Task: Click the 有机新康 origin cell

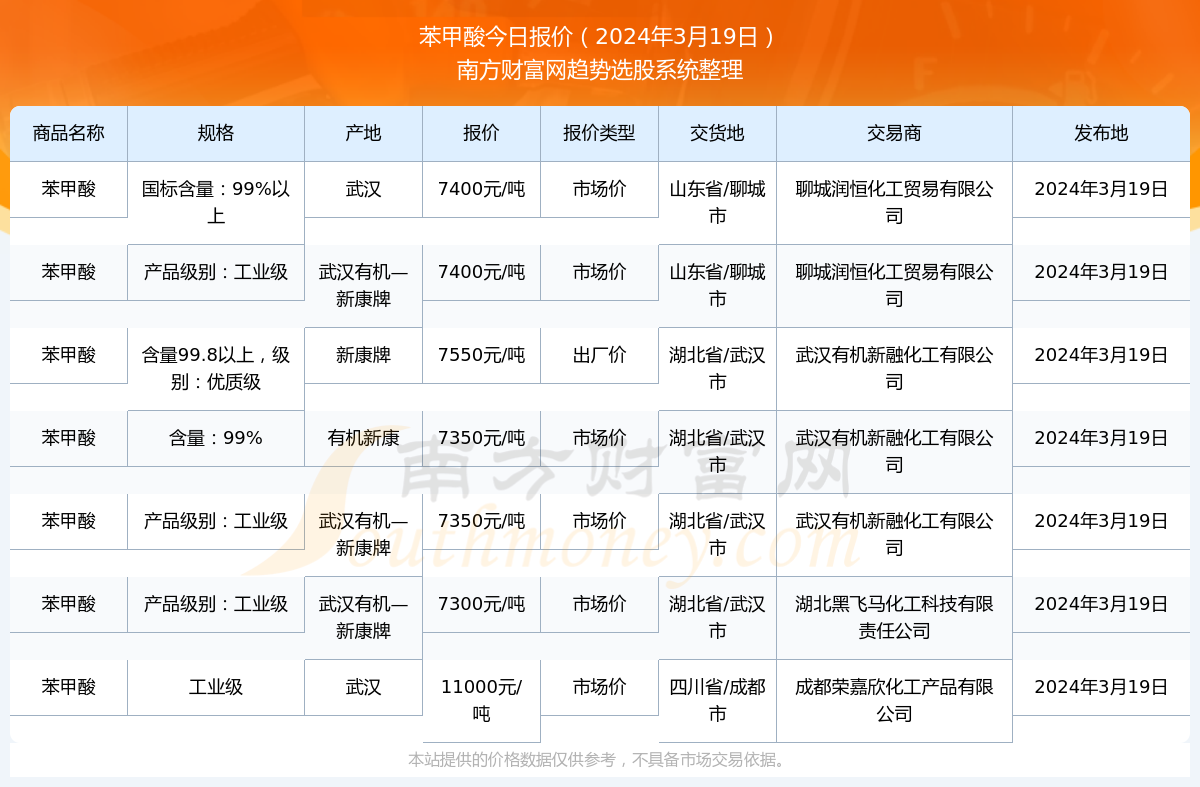Action: 364,438
